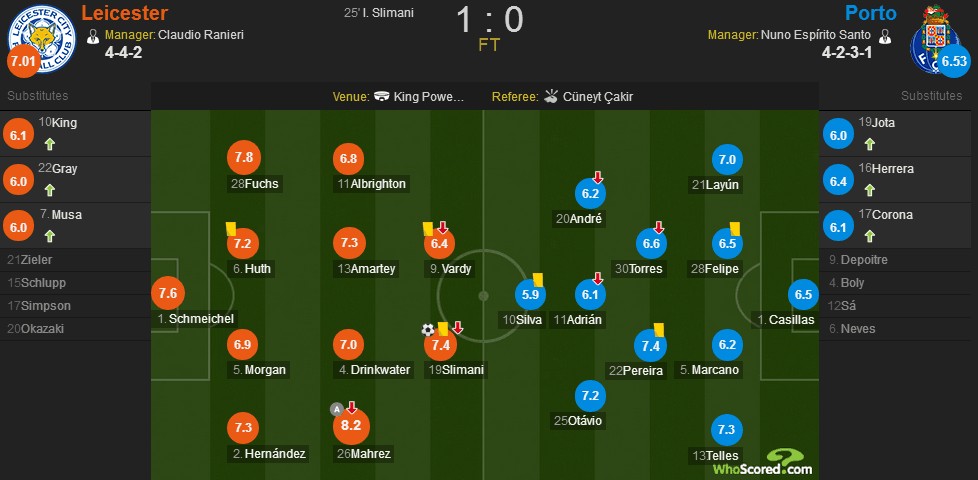Viewport: 978px width, 480px height.
Task: Open the Leicester team name link
Action: point(125,13)
